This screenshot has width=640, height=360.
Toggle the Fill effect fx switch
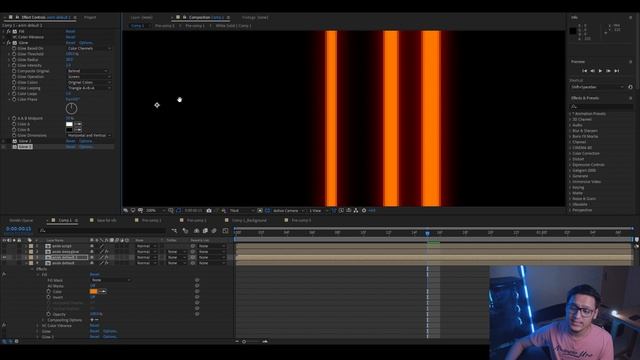point(9,31)
